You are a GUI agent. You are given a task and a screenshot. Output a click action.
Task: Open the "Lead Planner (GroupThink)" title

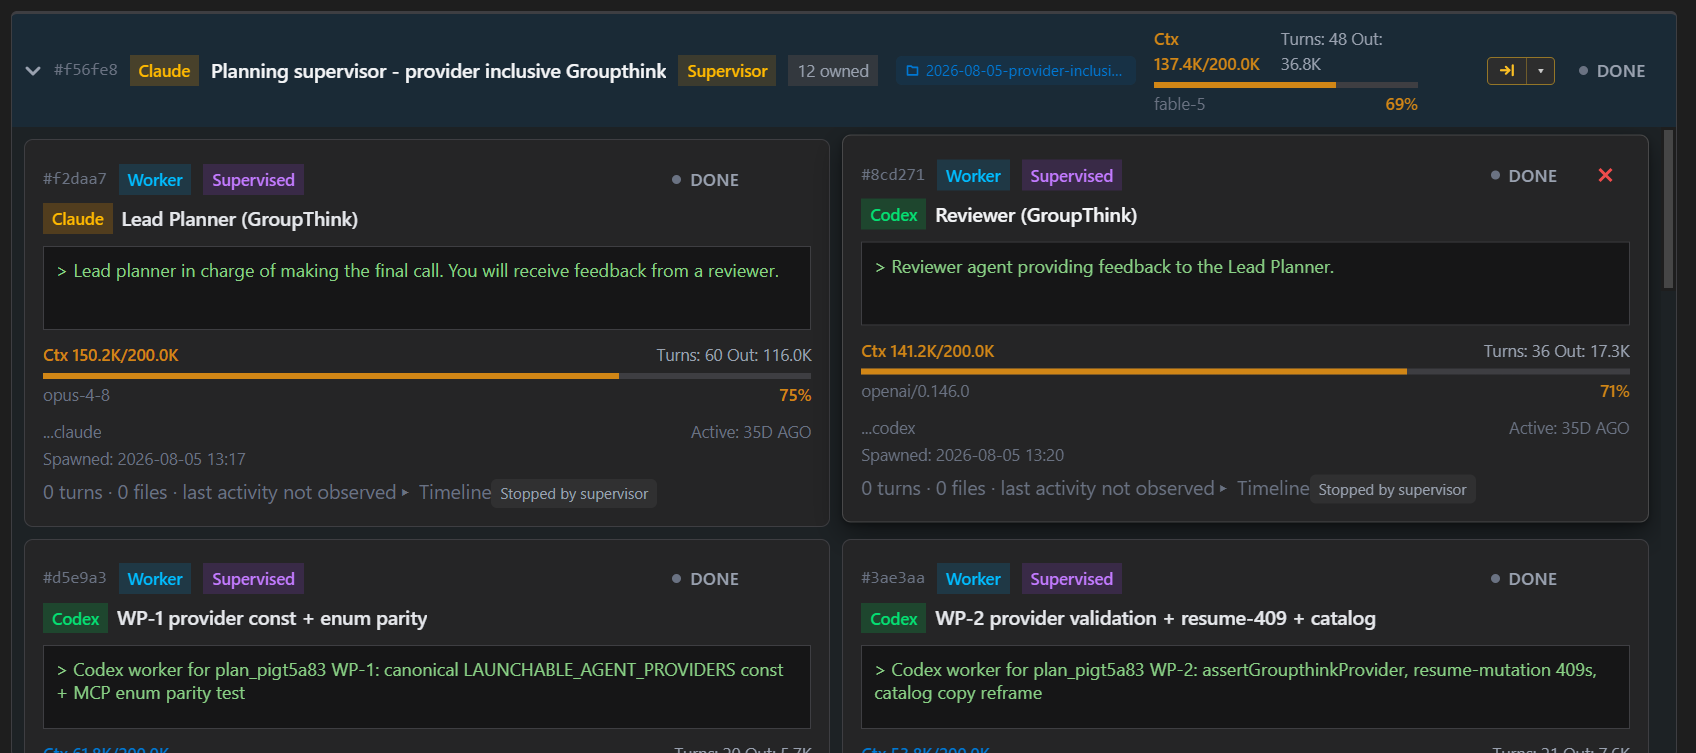click(x=240, y=219)
